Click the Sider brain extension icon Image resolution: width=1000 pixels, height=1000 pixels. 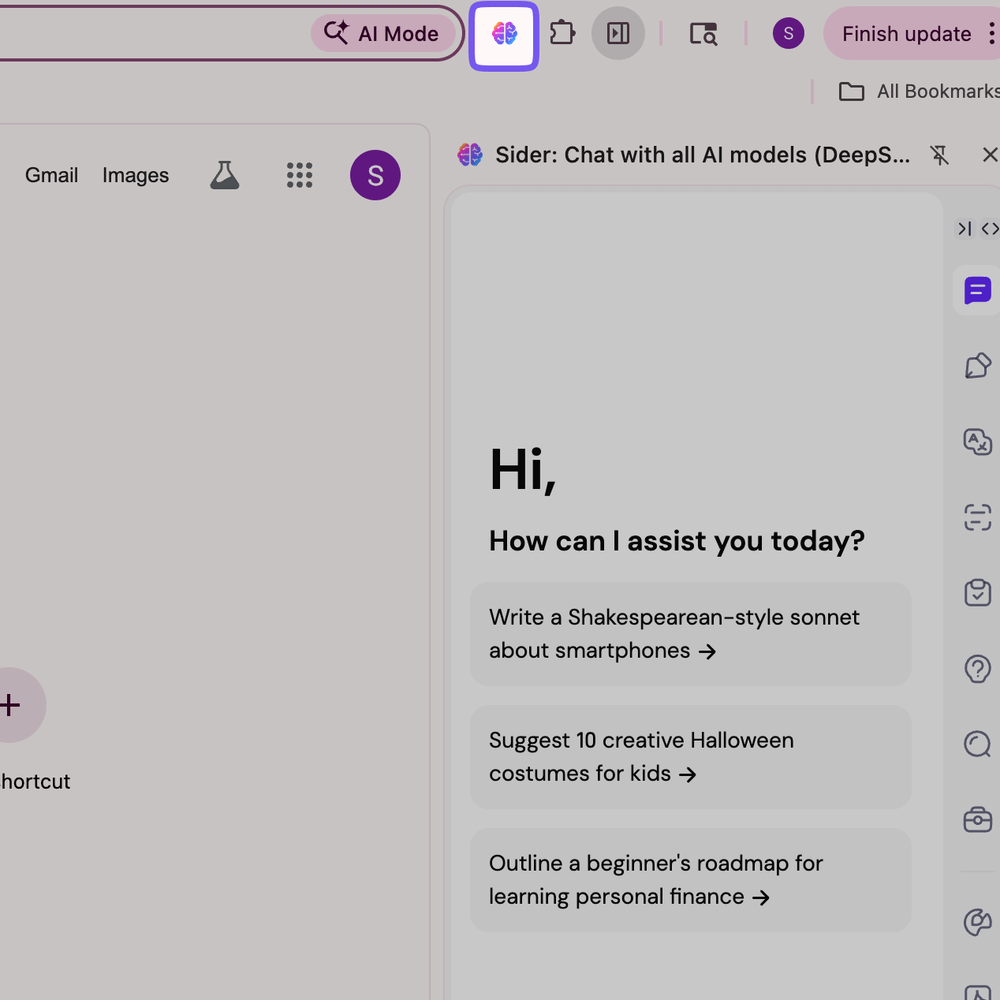[504, 34]
